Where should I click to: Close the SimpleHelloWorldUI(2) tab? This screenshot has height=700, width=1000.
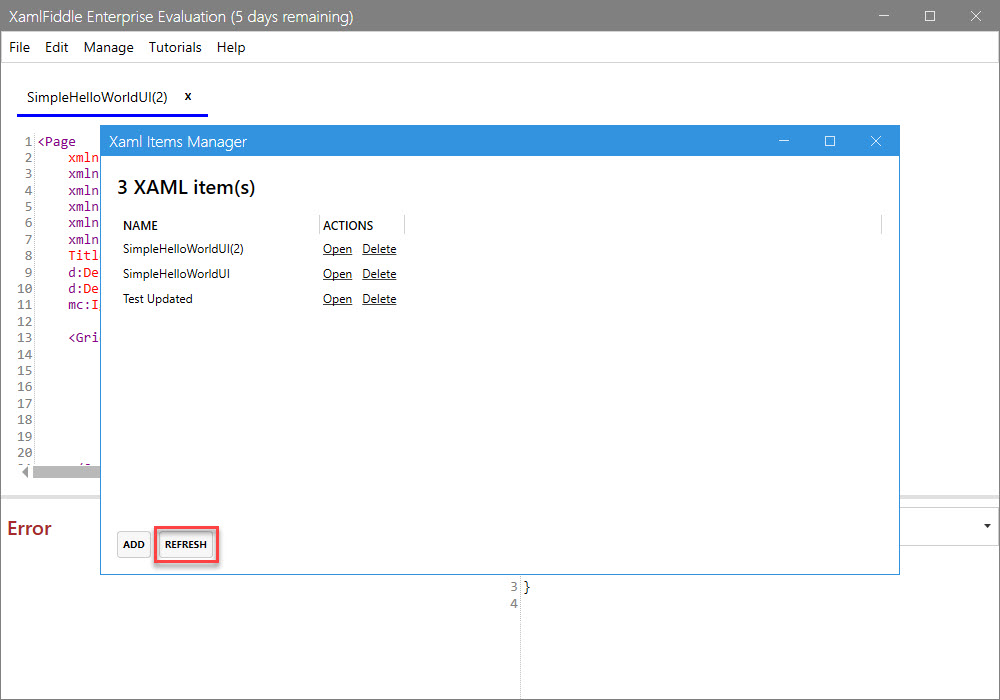[188, 96]
